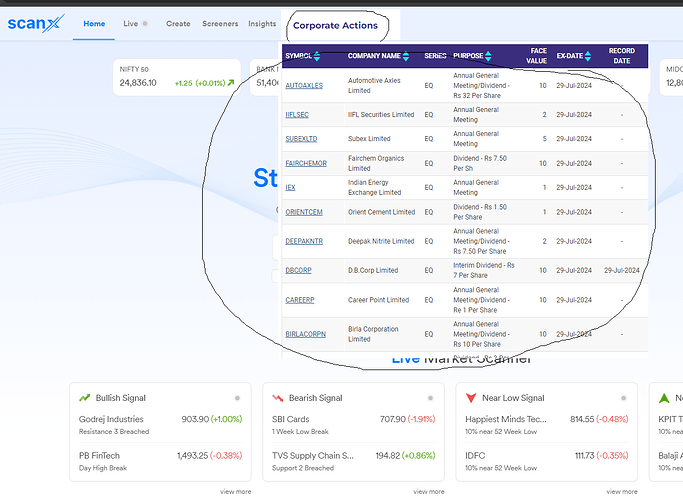Click the Near Low Signal red triangle icon

click(471, 398)
